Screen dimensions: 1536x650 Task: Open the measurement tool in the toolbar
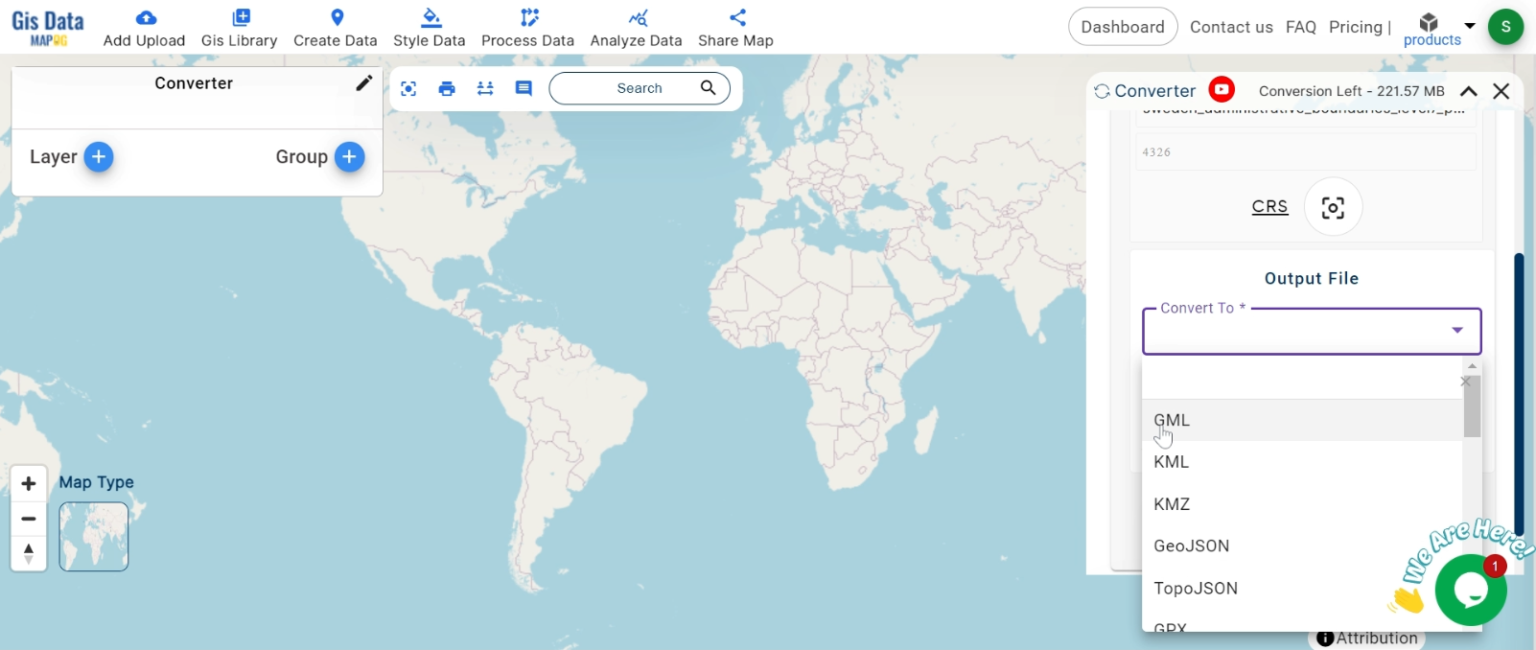[485, 88]
